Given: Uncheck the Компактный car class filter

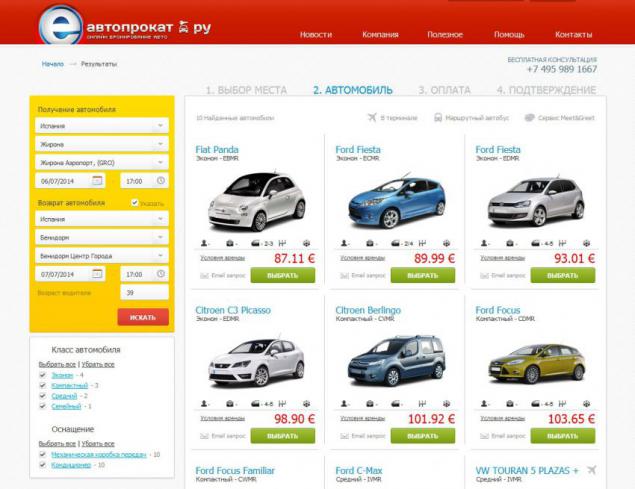Looking at the screenshot, I should point(43,385).
